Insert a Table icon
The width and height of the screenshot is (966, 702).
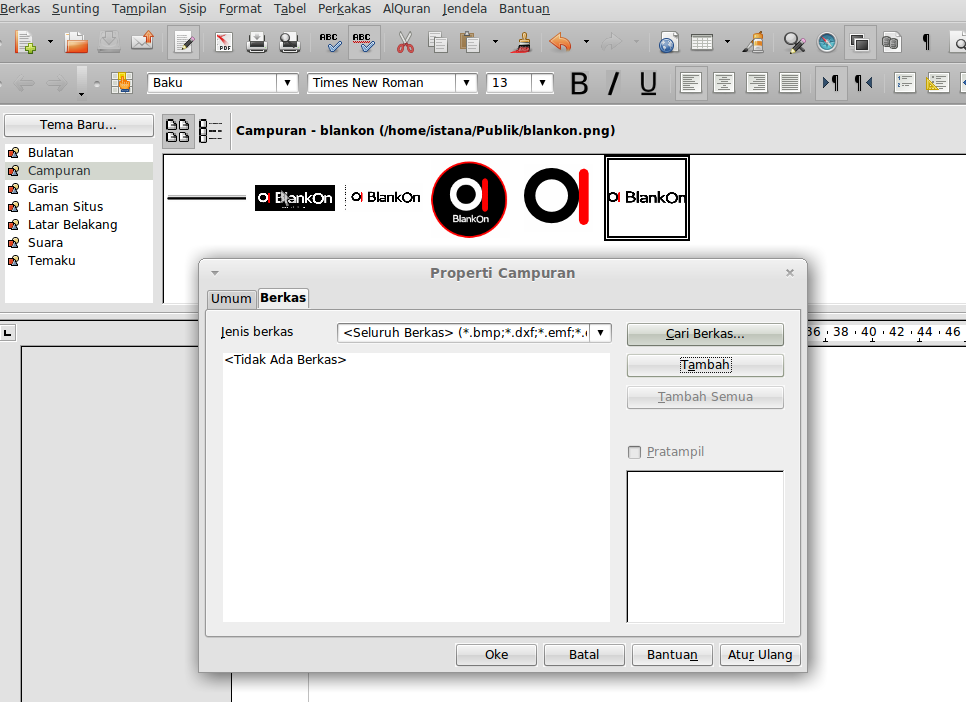tap(702, 43)
